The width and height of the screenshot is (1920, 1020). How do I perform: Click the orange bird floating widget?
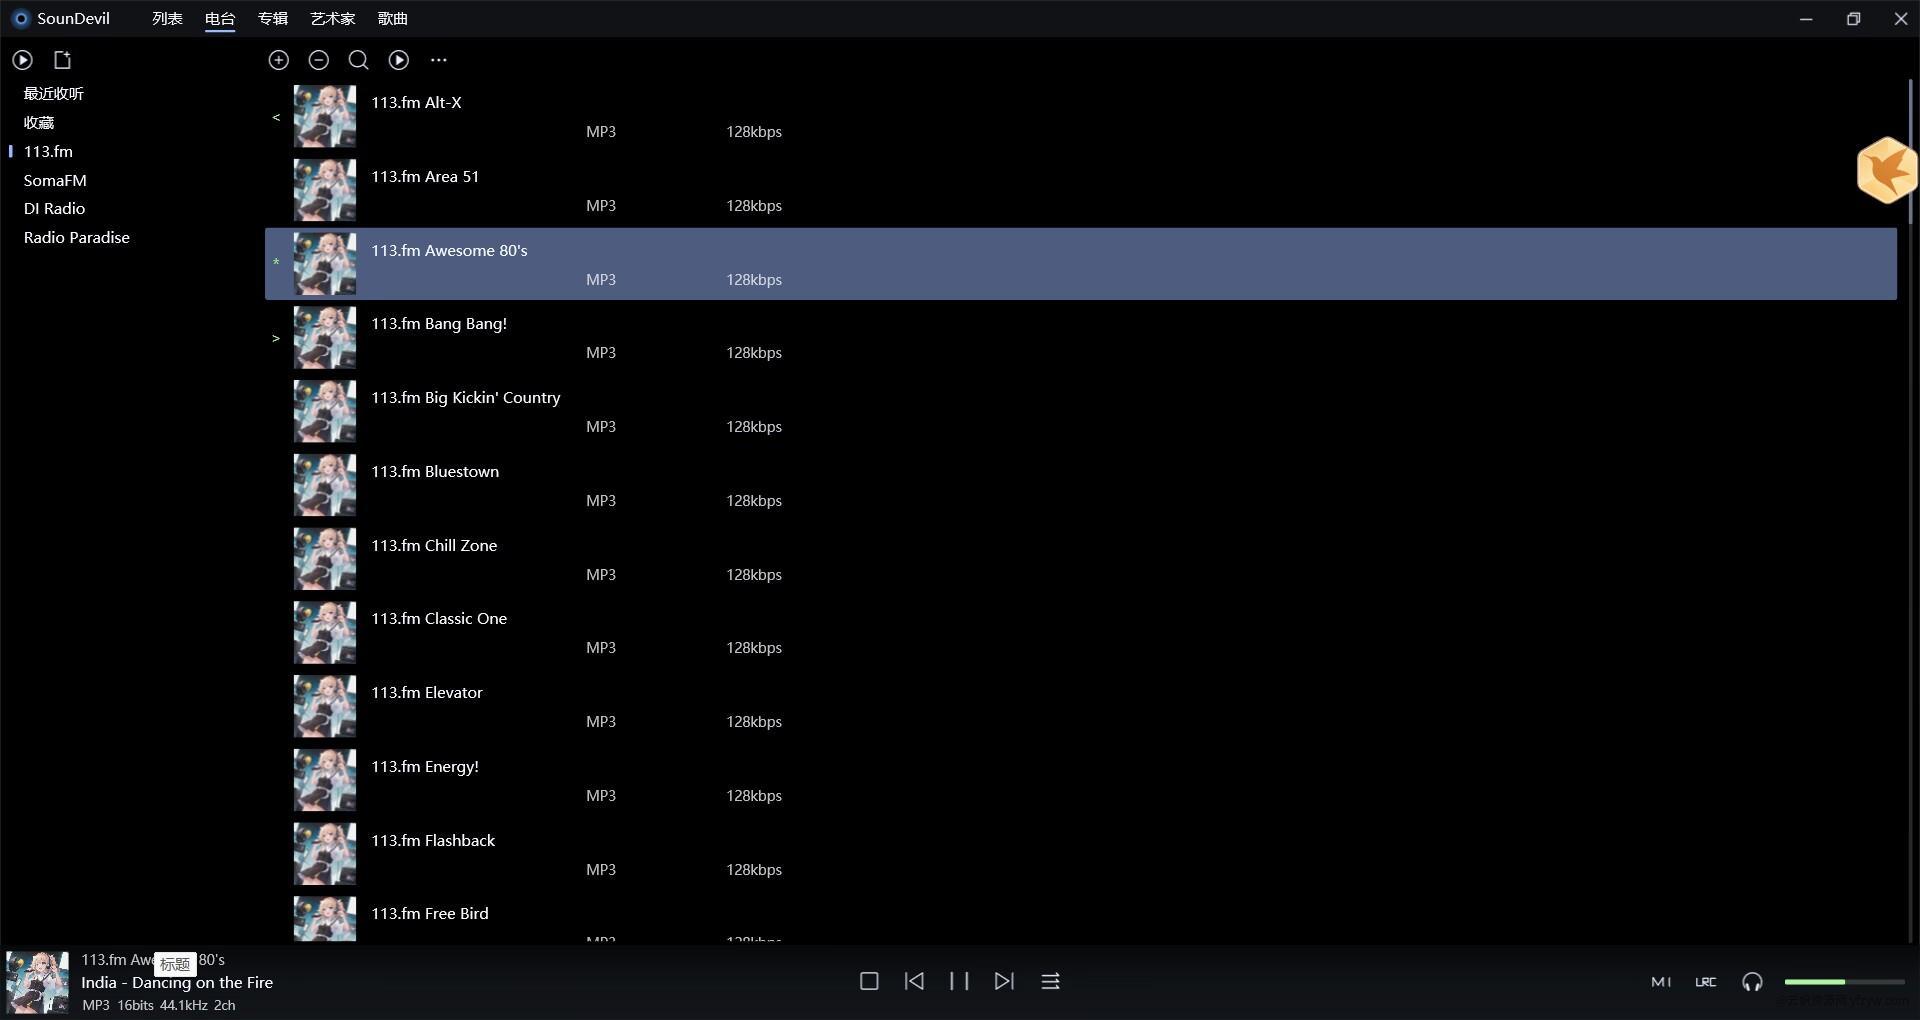coord(1887,170)
